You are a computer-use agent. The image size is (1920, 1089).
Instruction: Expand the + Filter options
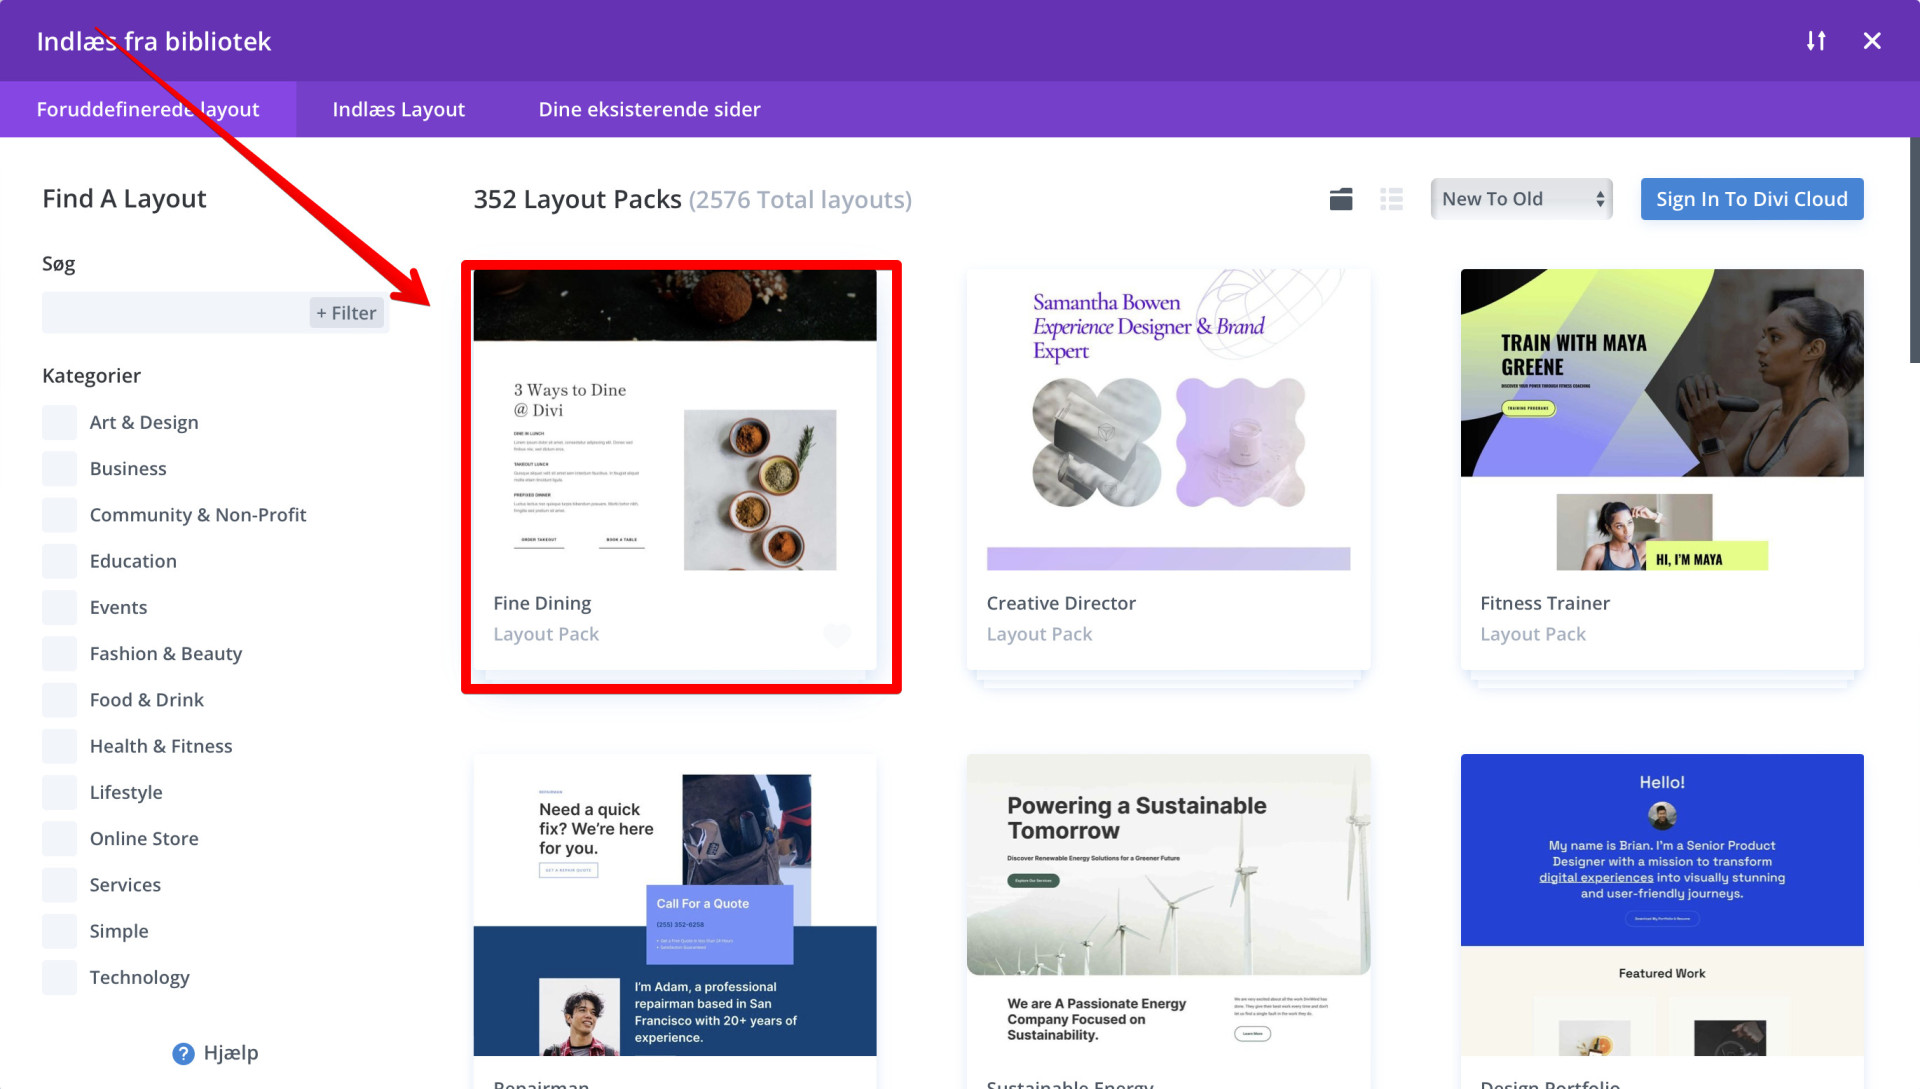pos(346,313)
